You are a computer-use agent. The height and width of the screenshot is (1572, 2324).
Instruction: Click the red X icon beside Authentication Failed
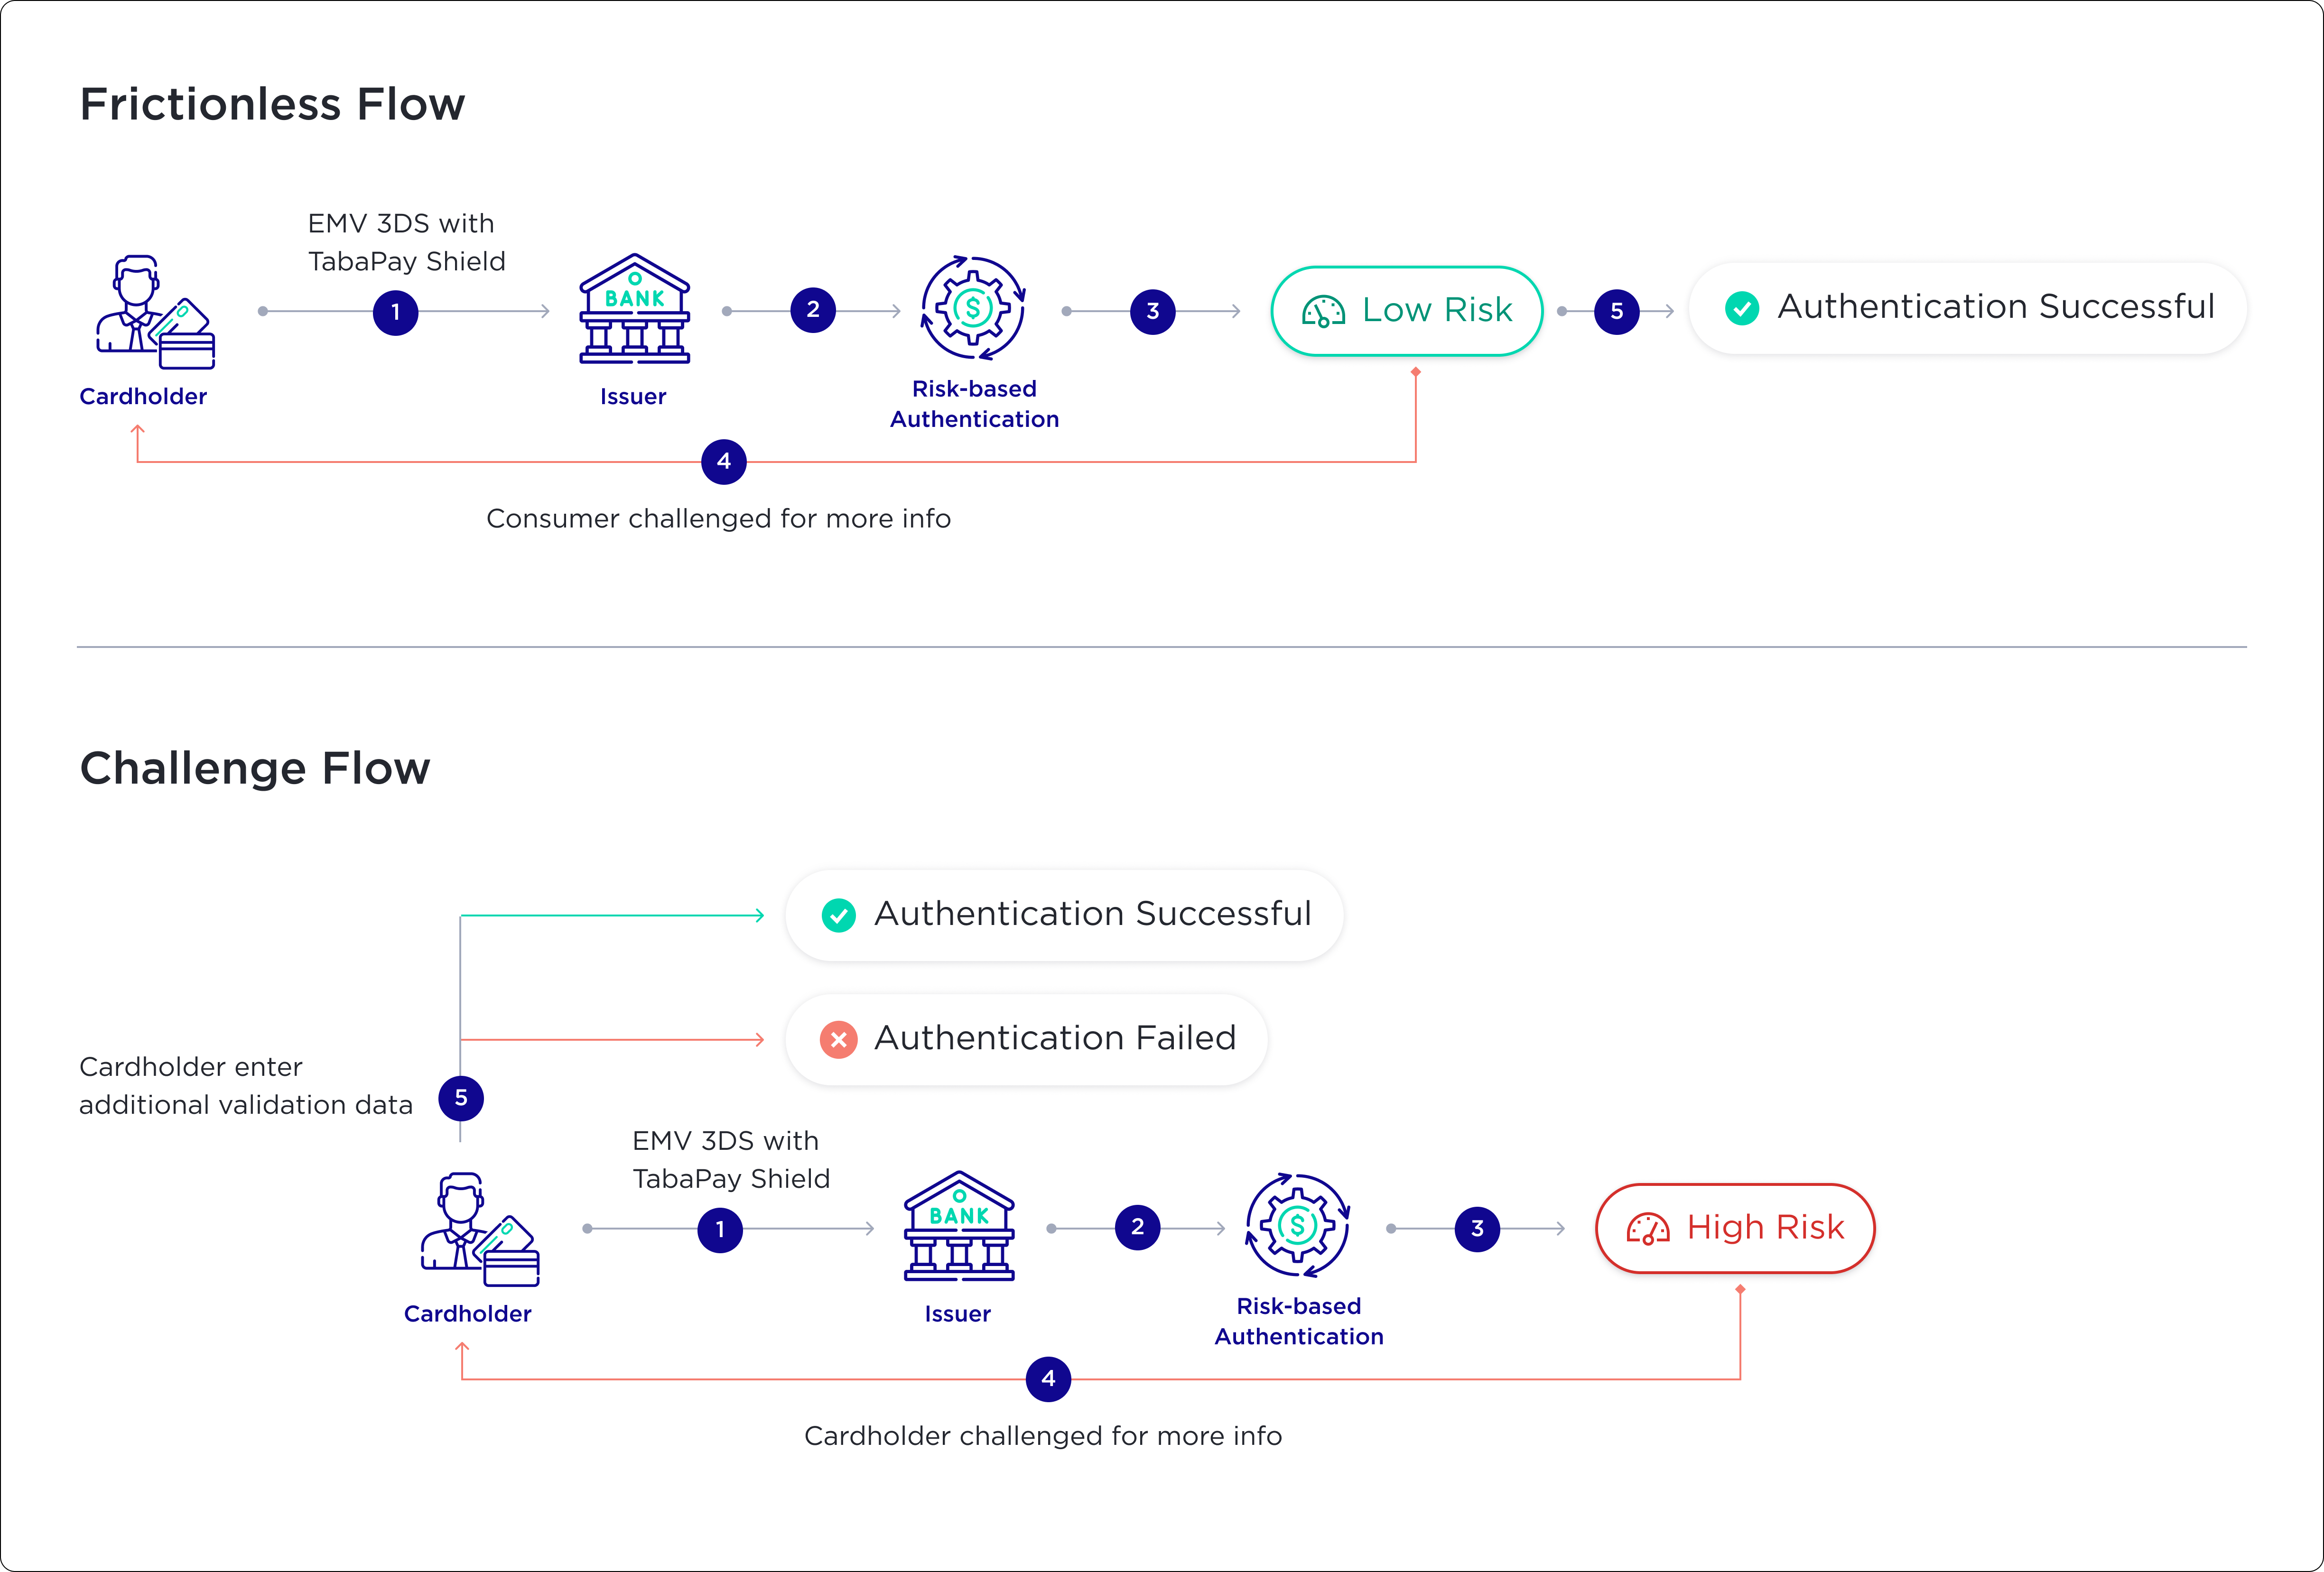point(838,1040)
